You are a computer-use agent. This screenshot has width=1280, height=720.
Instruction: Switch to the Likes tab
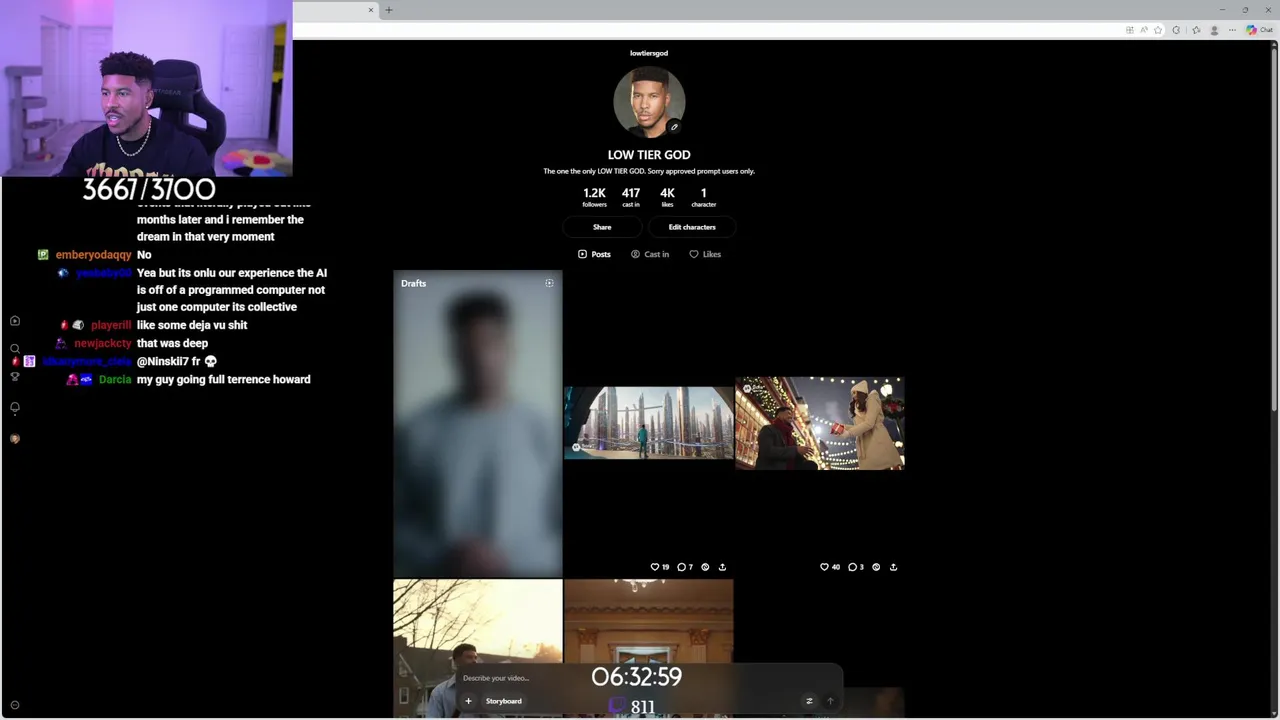tap(705, 254)
